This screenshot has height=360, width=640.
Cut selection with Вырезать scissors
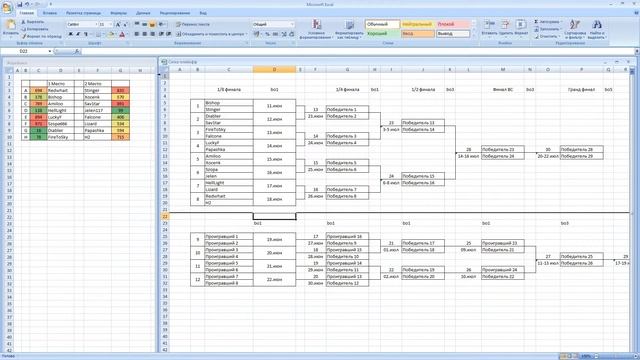coord(33,22)
